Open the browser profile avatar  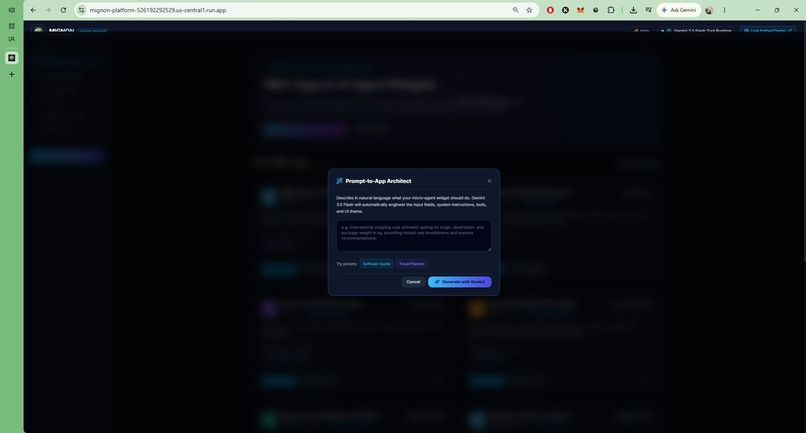709,10
